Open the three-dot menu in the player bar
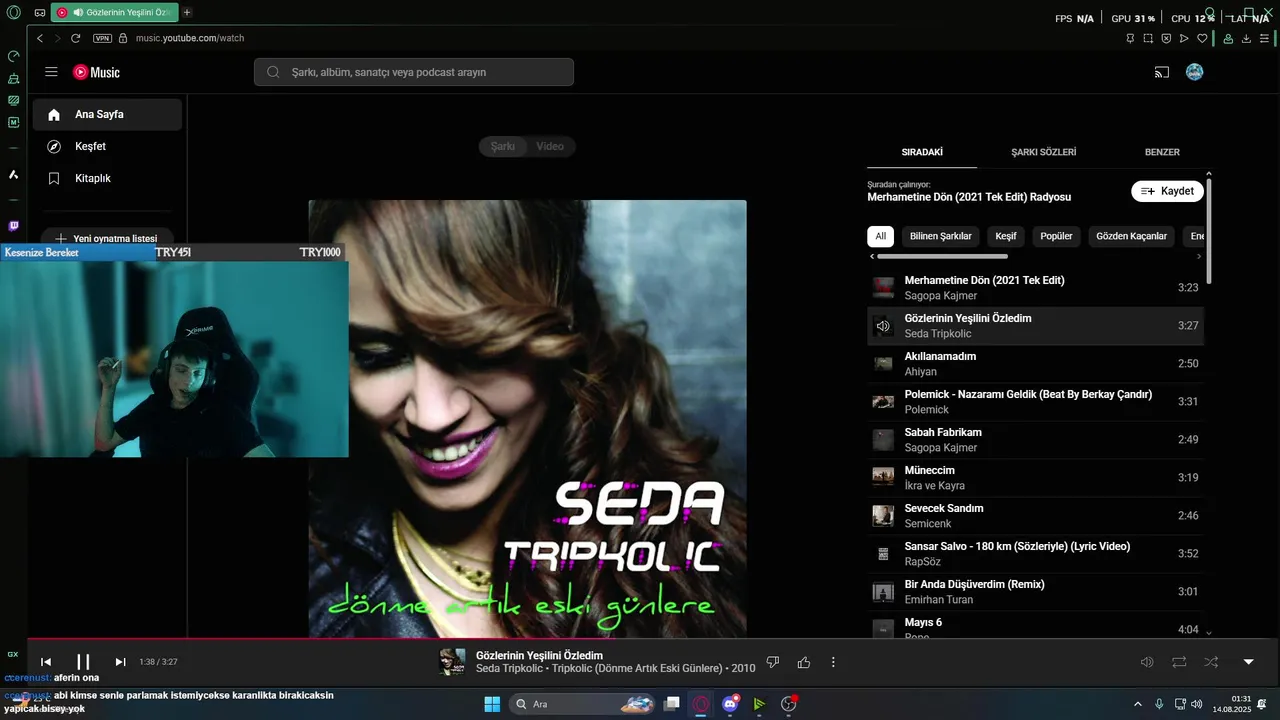The width and height of the screenshot is (1280, 720). (x=833, y=662)
